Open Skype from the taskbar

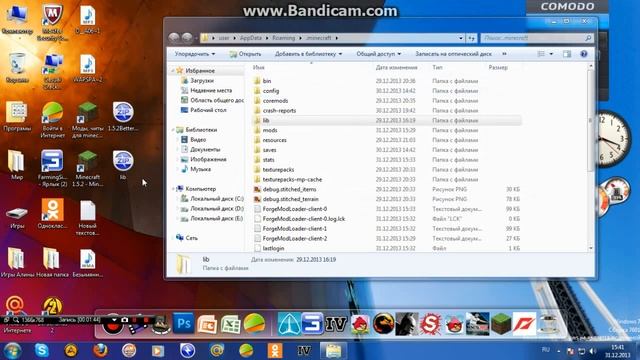tap(42, 351)
